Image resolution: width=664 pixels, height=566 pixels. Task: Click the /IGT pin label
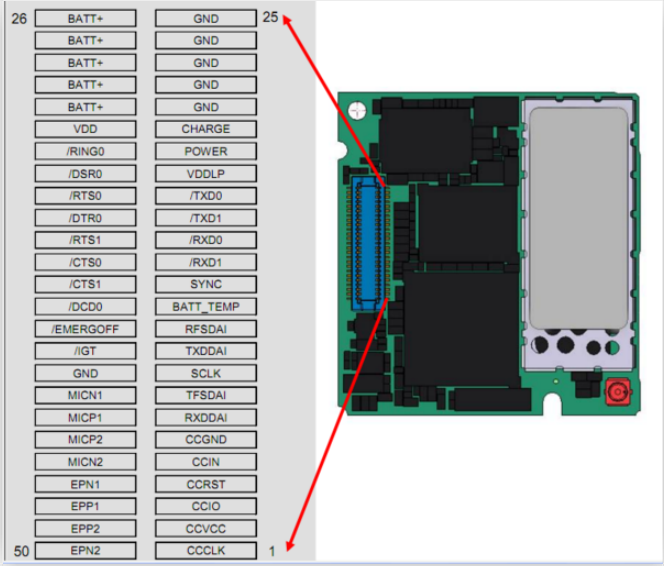[x=86, y=351]
